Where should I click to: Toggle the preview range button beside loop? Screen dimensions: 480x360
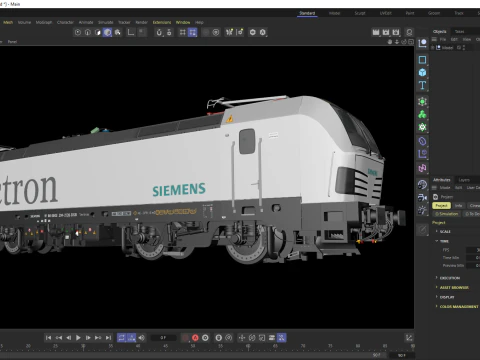click(132, 338)
